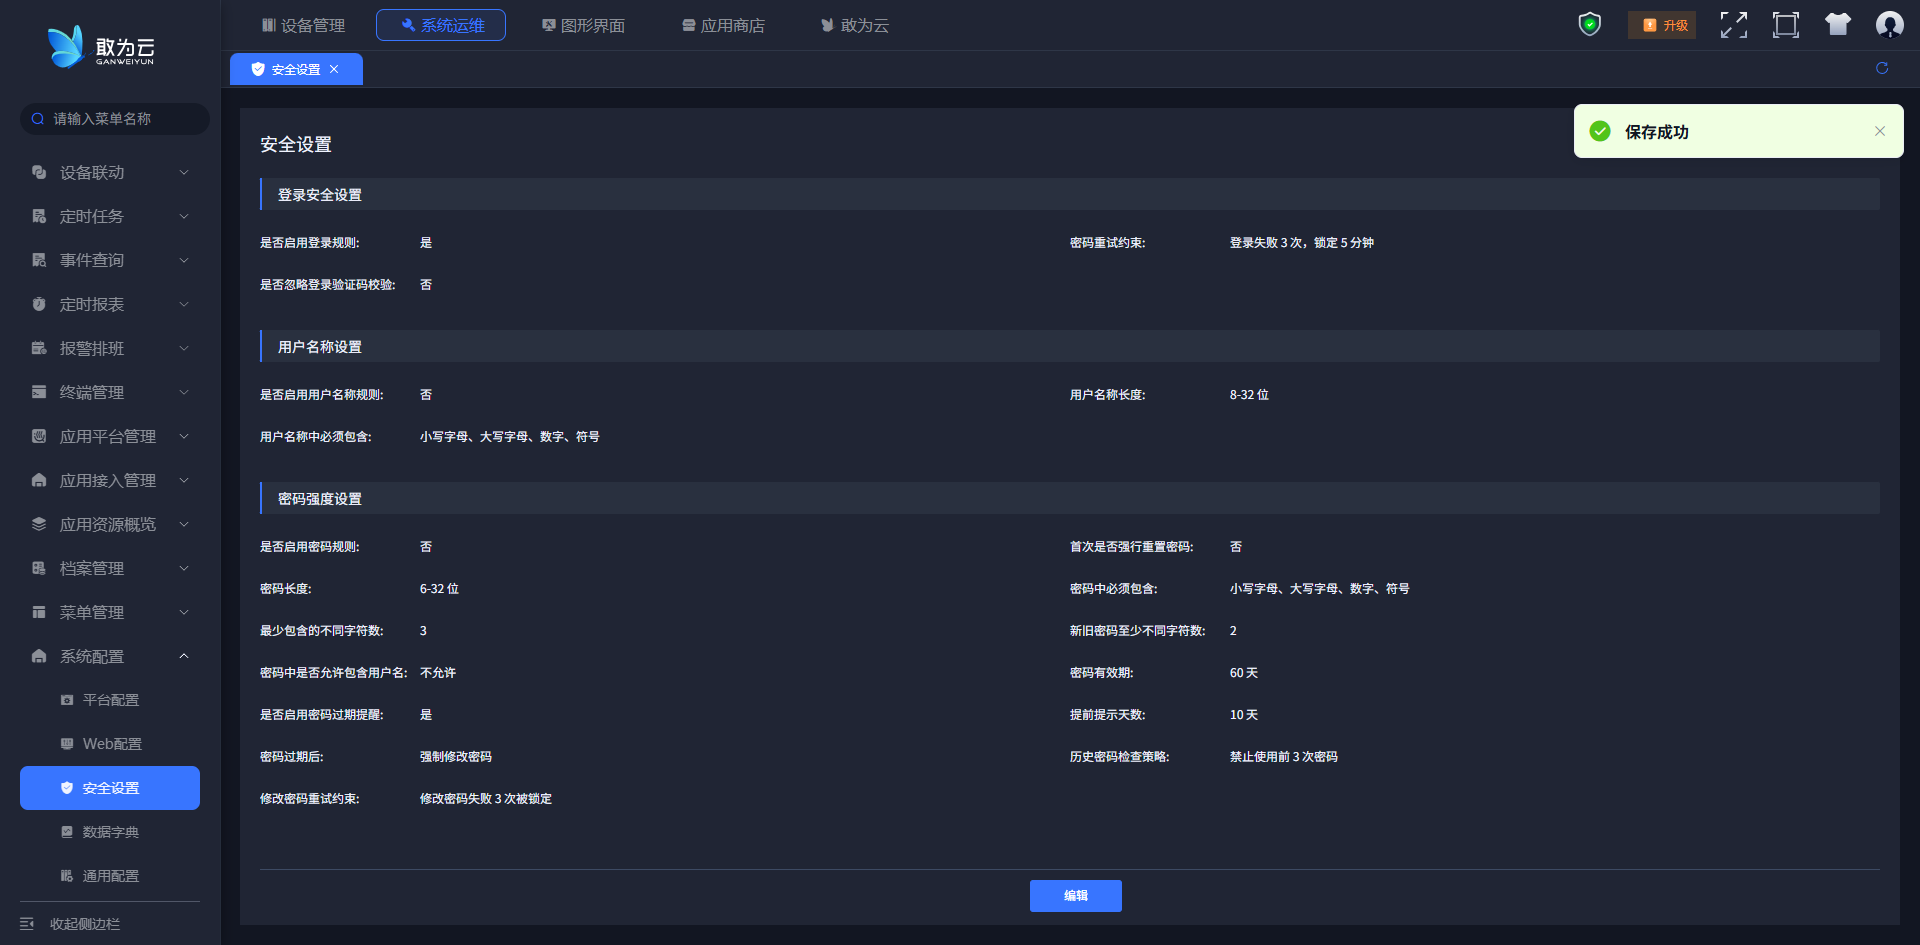Screen dimensions: 1920x945
Task: Click the refresh icon below the avatar
Action: click(x=1881, y=68)
